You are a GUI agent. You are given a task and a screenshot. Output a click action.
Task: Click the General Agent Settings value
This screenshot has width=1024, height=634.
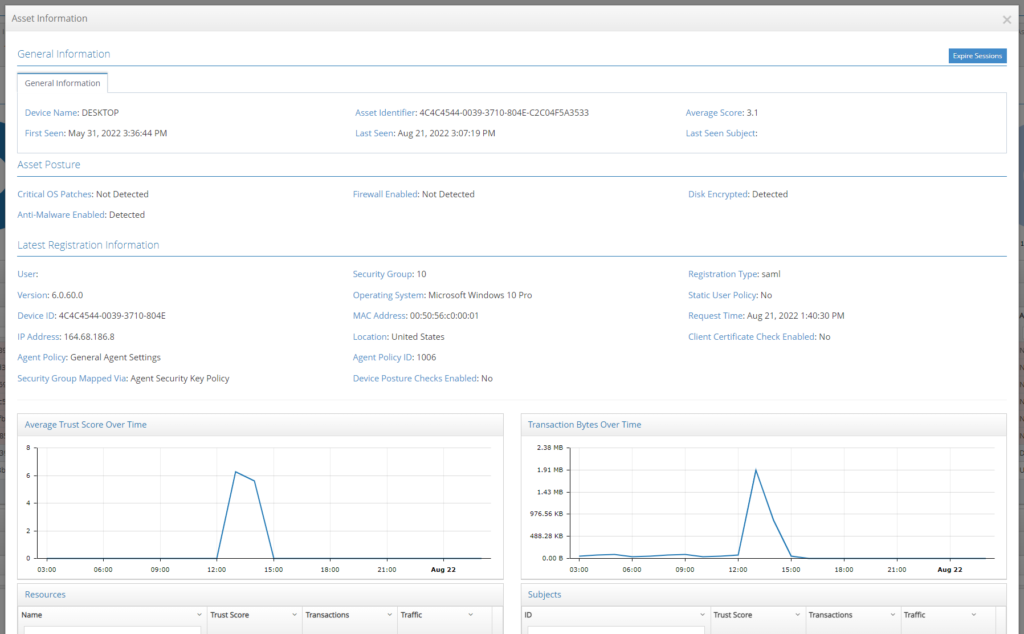(x=116, y=357)
